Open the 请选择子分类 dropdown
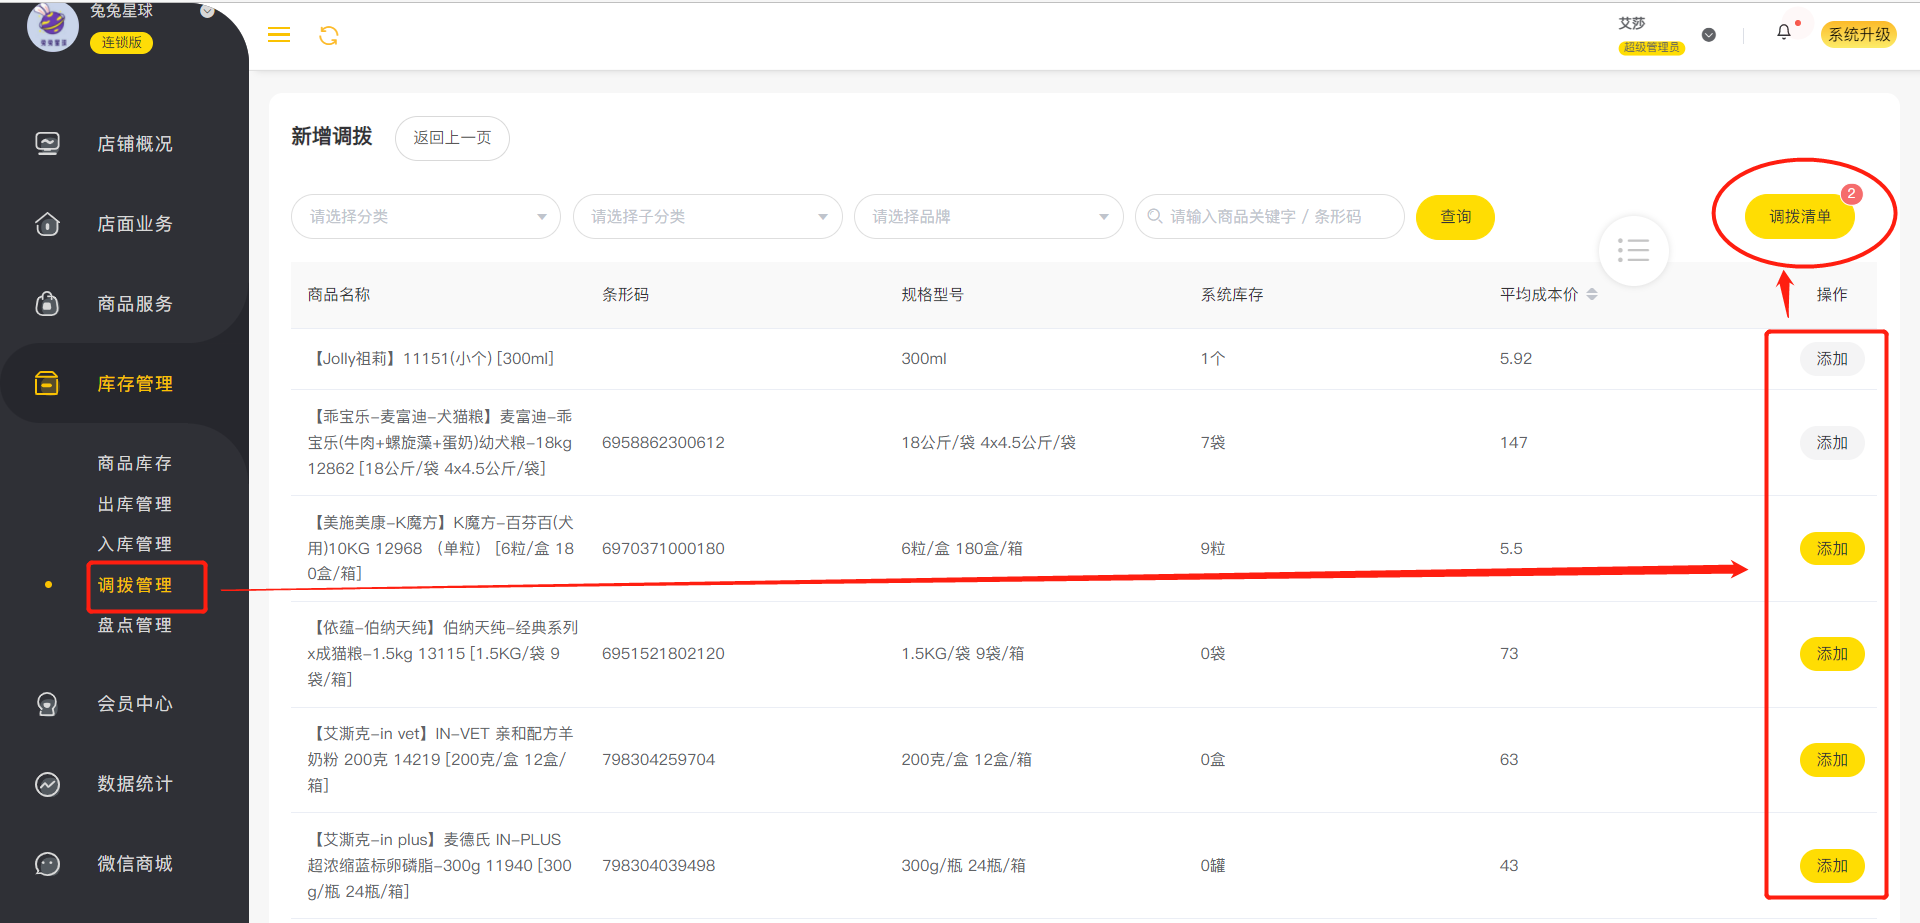The image size is (1920, 923). tap(708, 217)
